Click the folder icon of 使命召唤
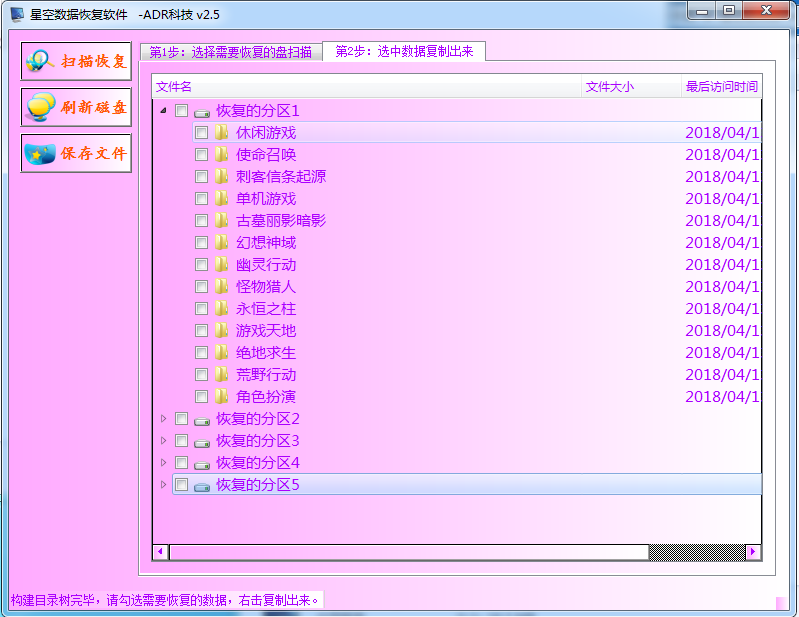 [x=221, y=154]
